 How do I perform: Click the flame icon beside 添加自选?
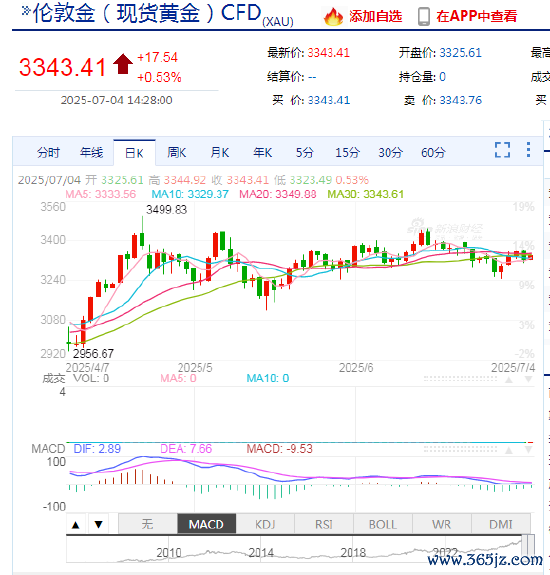click(x=333, y=17)
